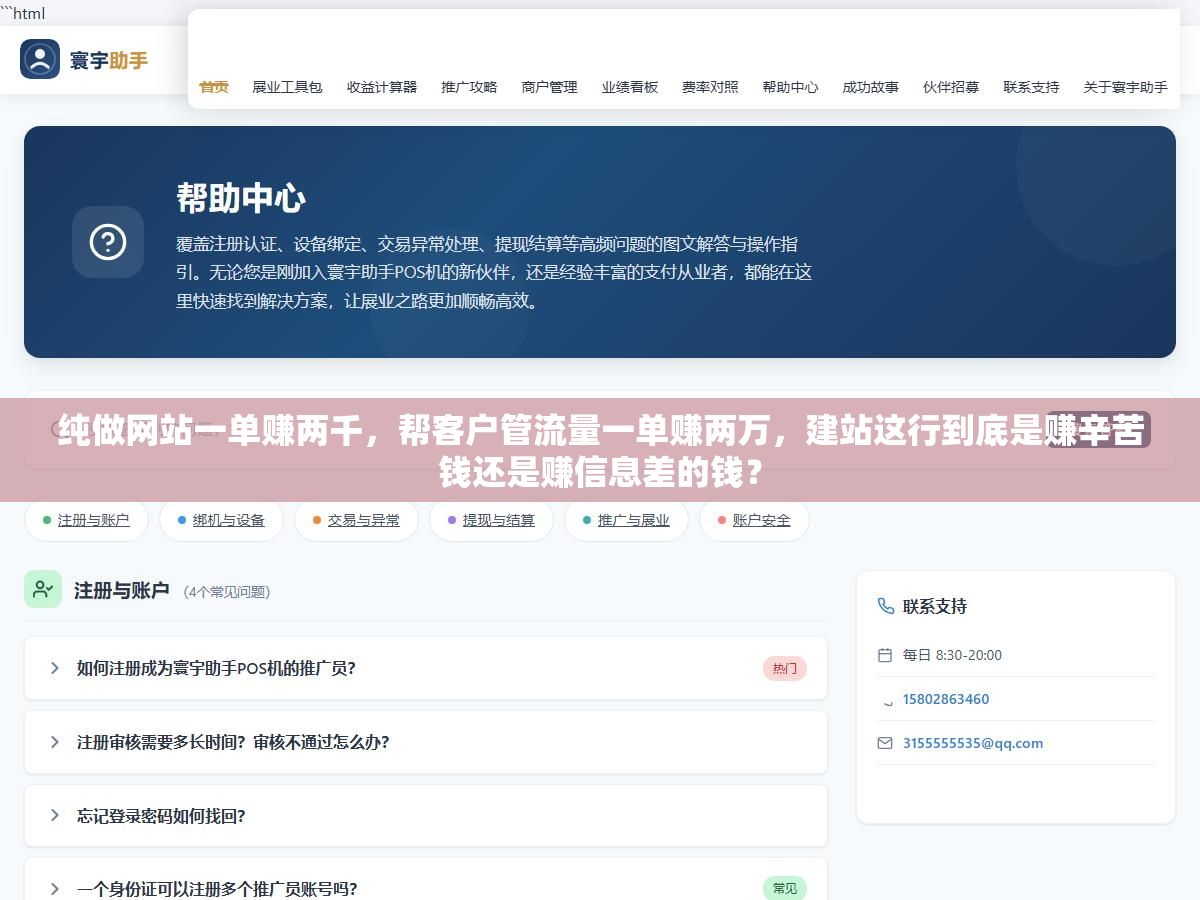Select the 注册与账户 category pill

click(86, 520)
